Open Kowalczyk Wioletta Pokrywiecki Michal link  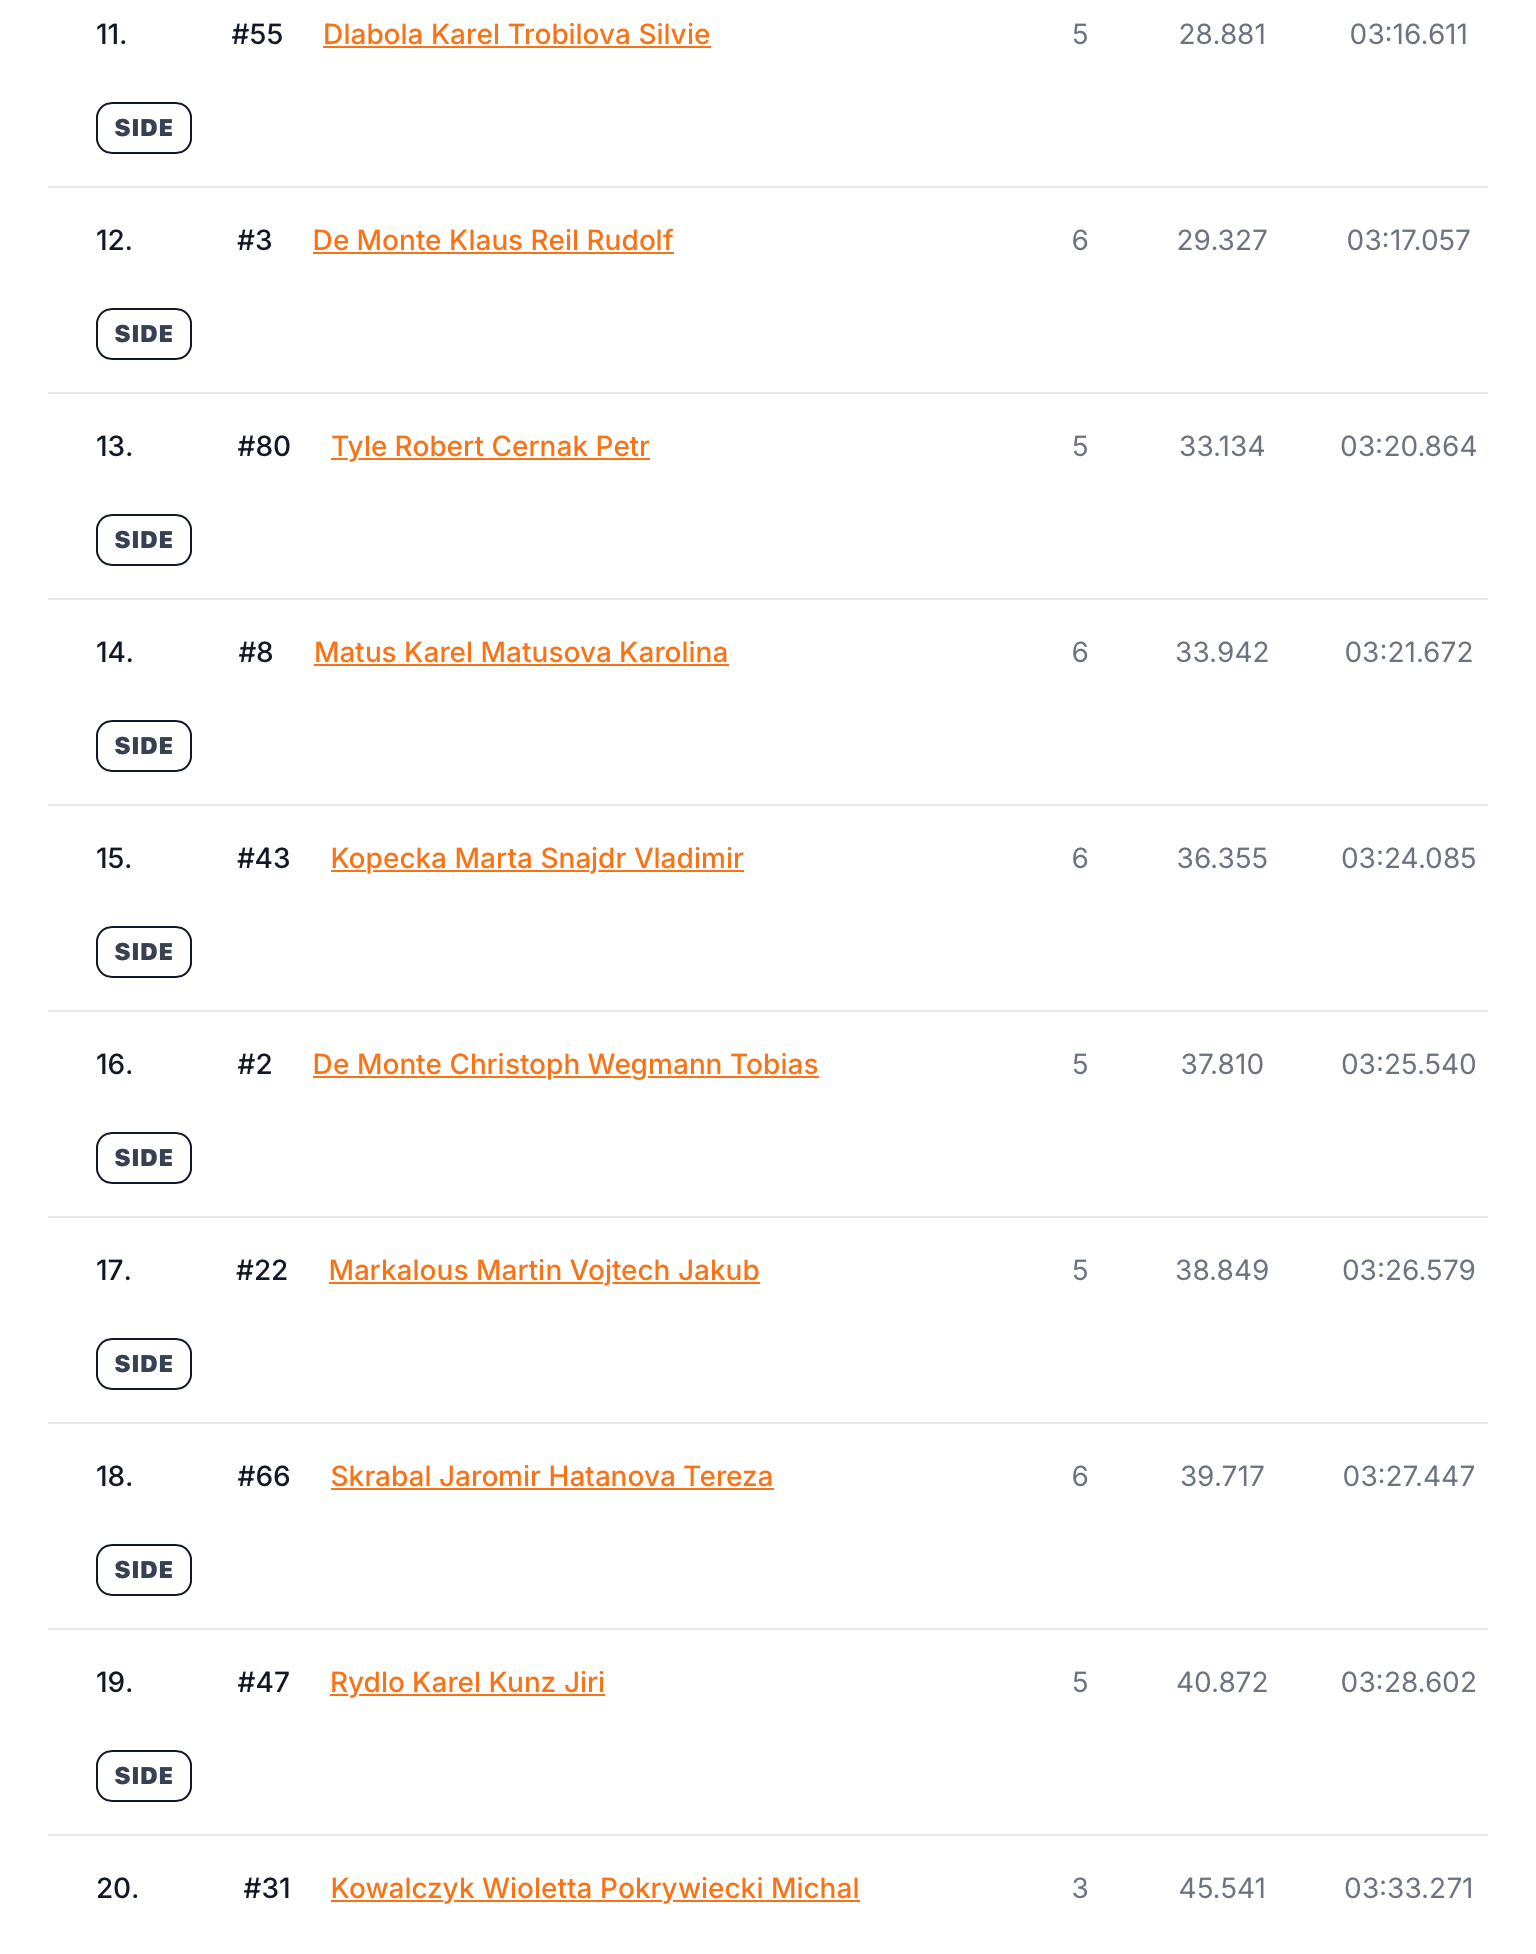coord(595,1889)
